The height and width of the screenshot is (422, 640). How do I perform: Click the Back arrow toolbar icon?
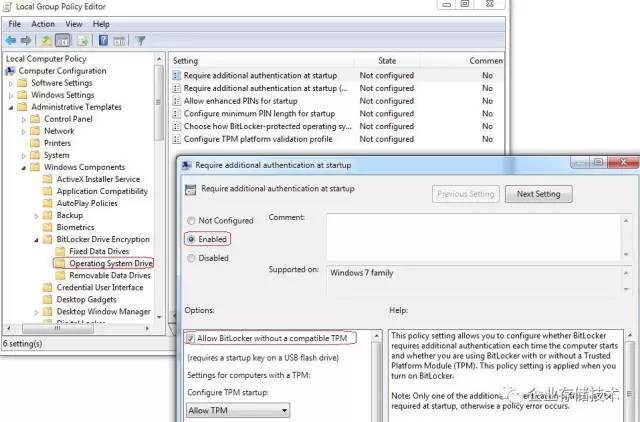pyautogui.click(x=11, y=40)
